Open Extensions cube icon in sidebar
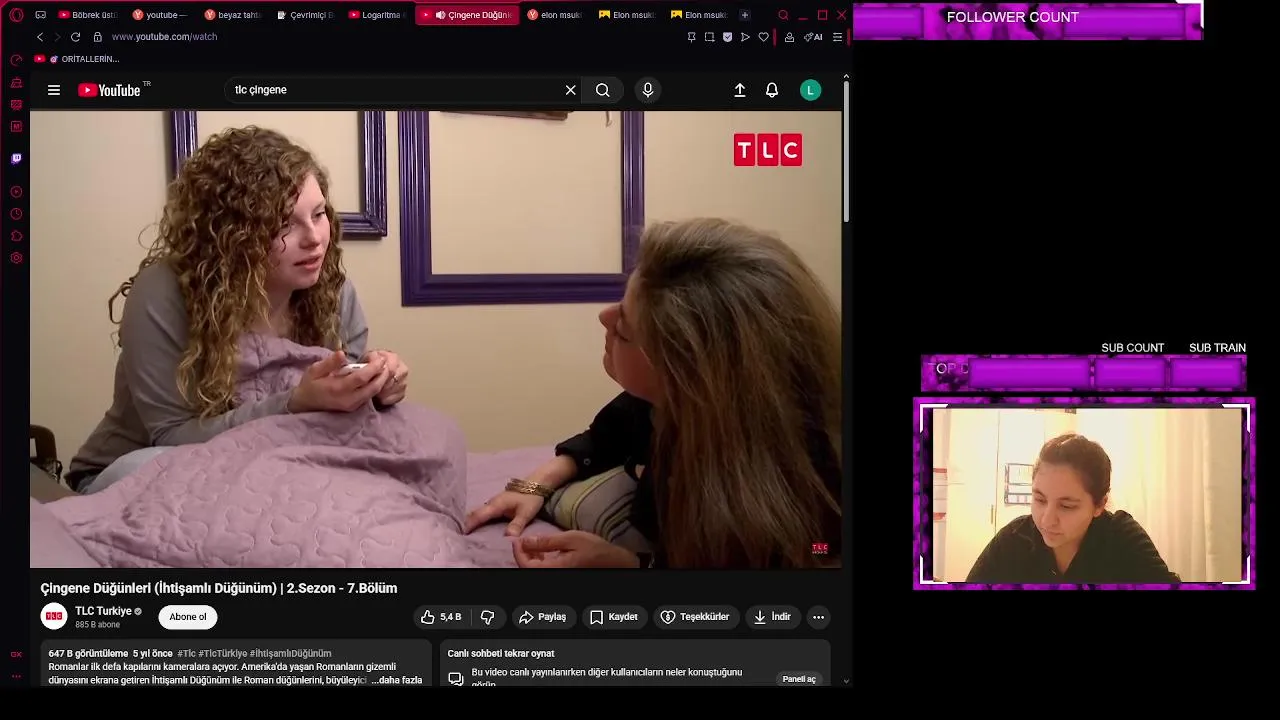1280x720 pixels. (16, 236)
